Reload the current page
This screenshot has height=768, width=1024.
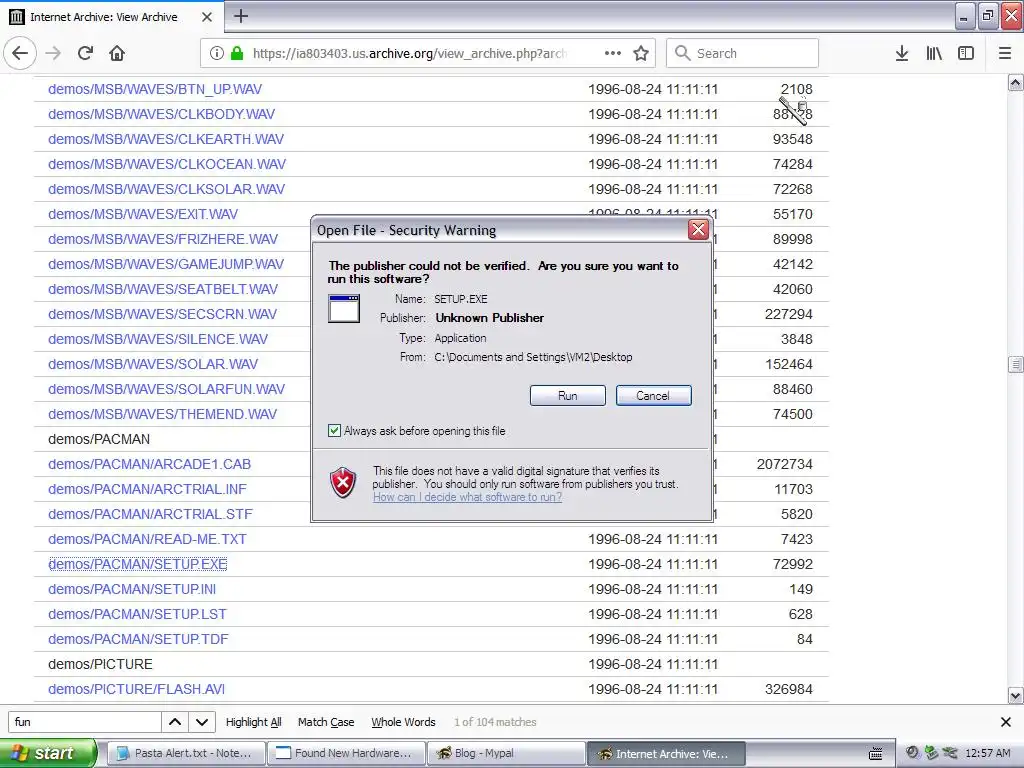pos(86,54)
